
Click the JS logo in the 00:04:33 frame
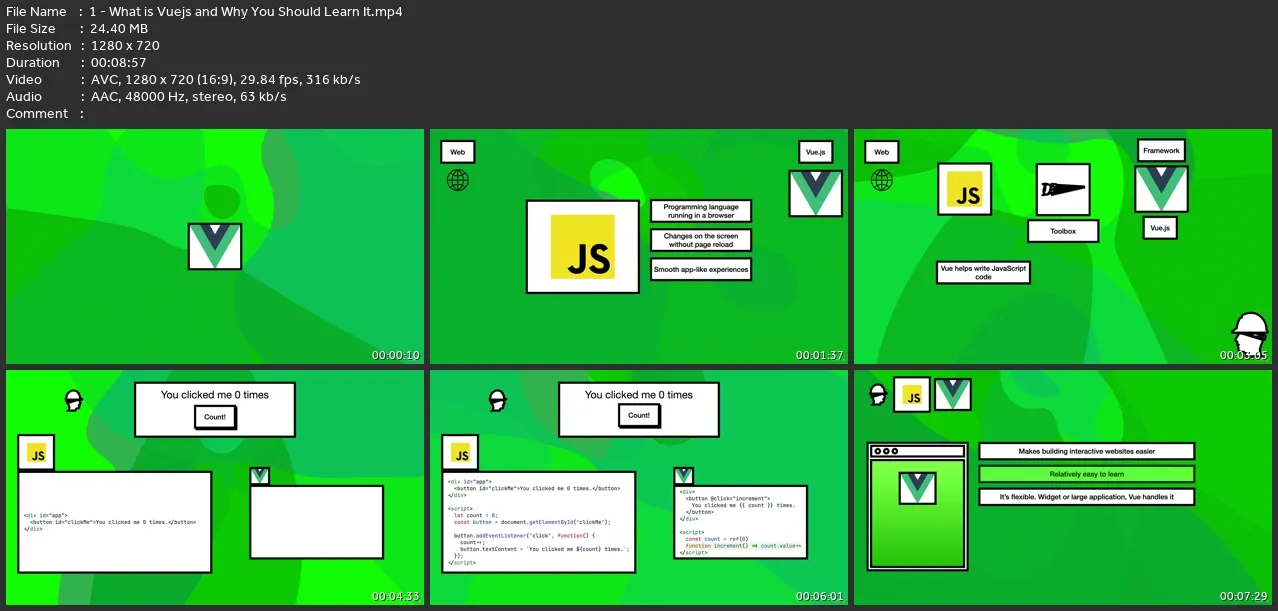(37, 453)
